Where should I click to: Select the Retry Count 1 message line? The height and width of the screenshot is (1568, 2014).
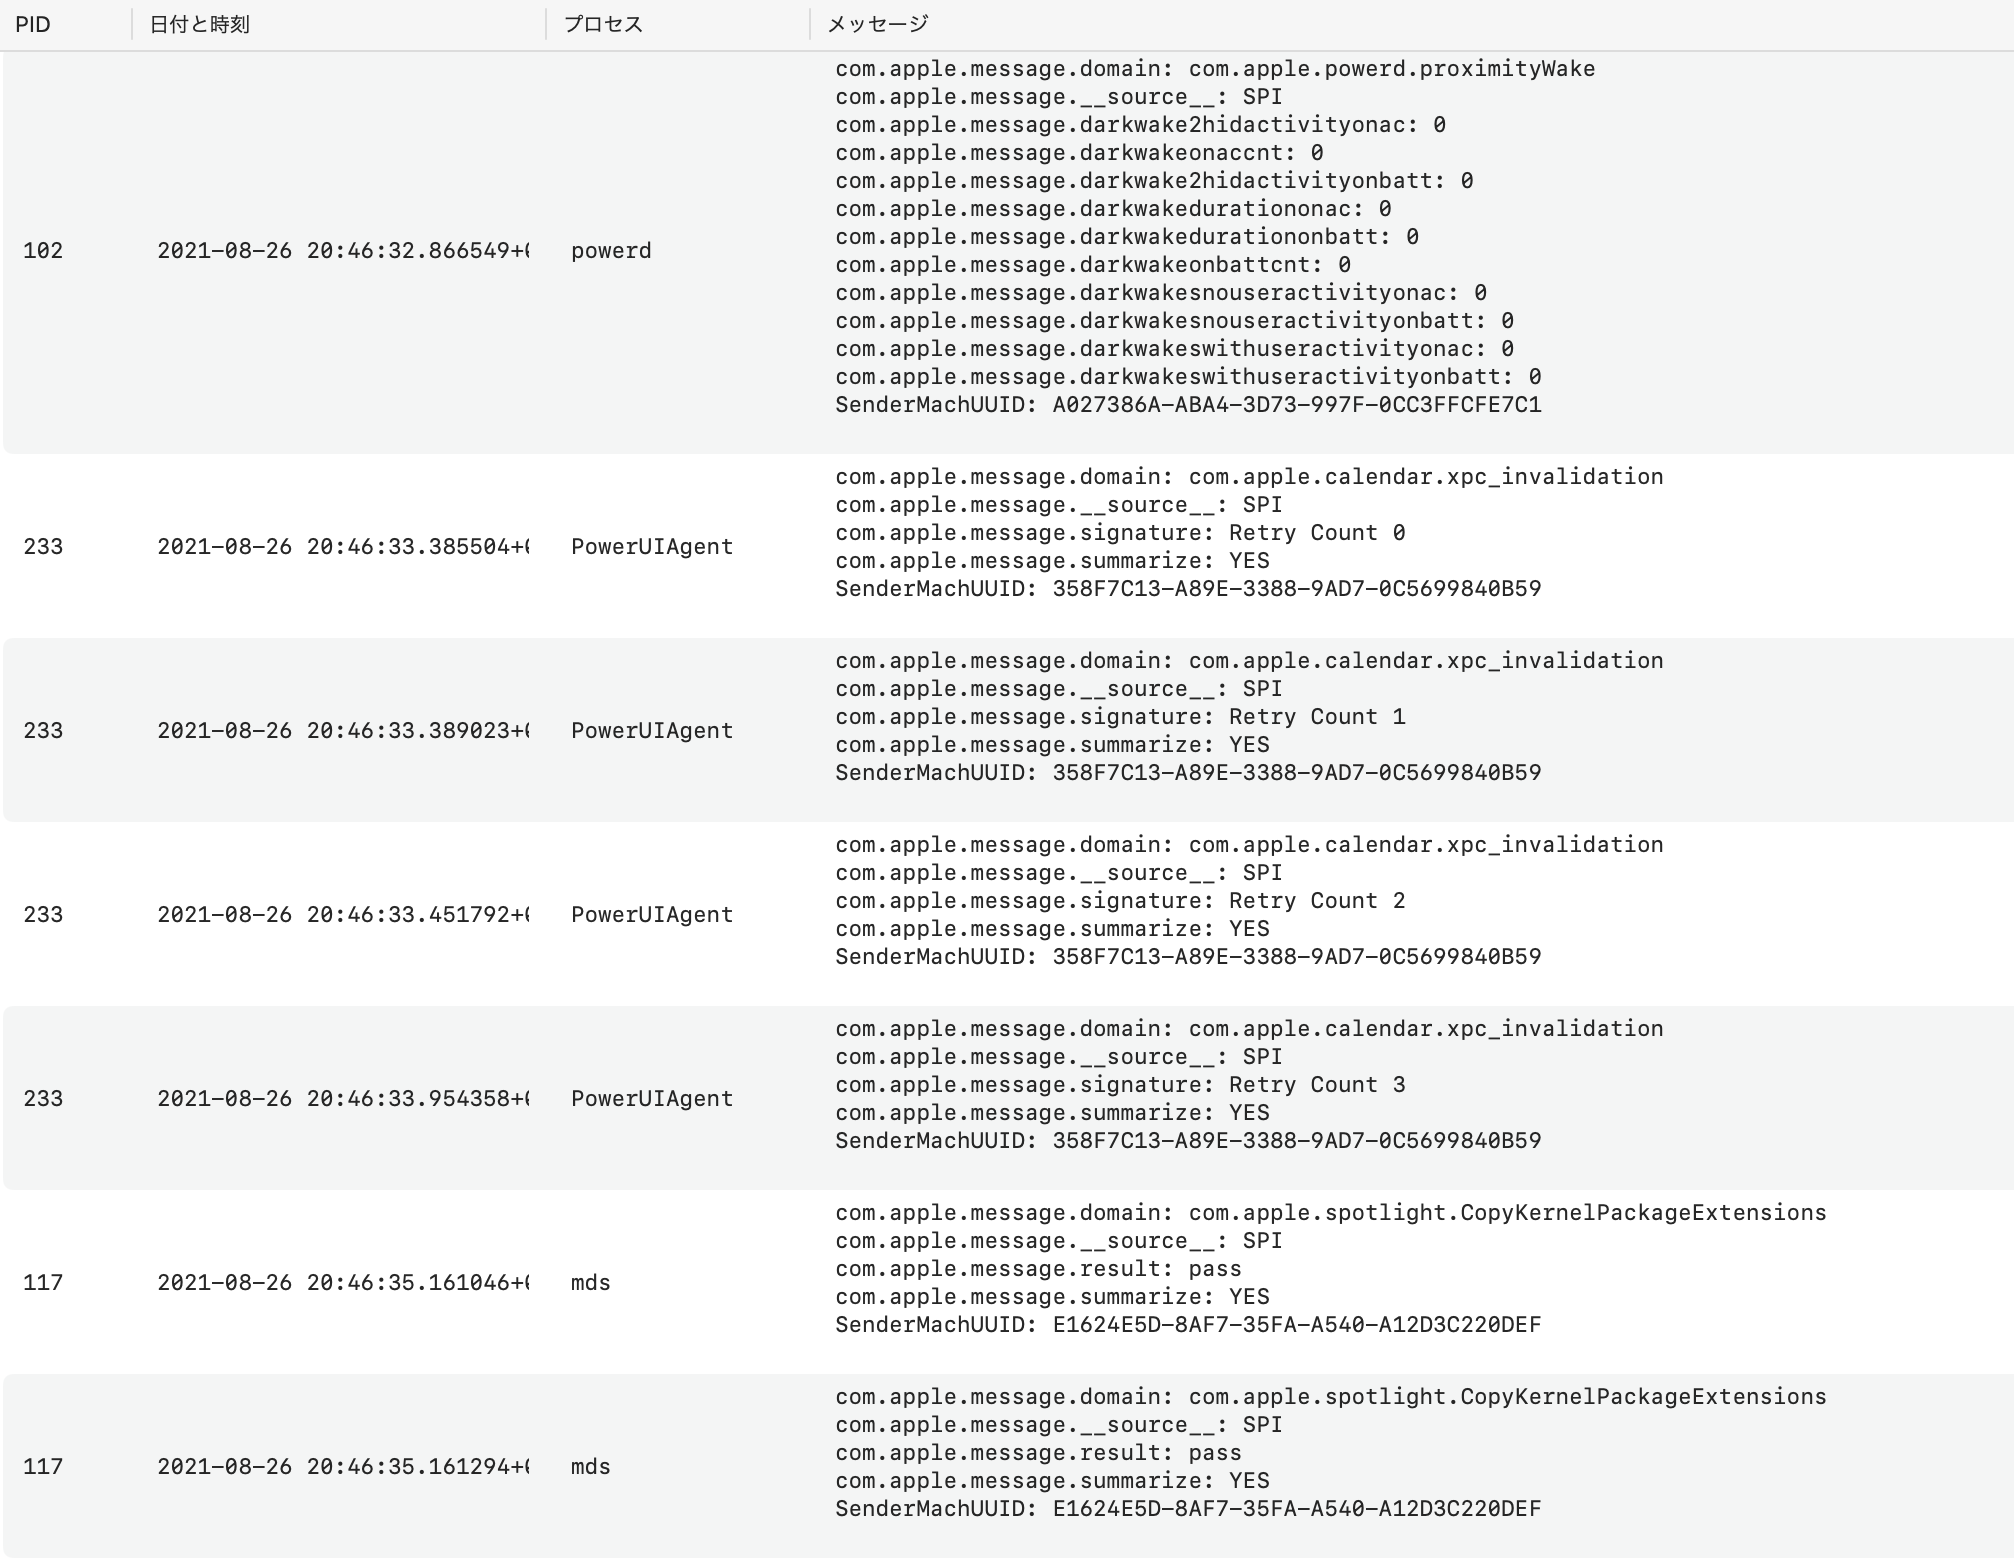point(1120,717)
